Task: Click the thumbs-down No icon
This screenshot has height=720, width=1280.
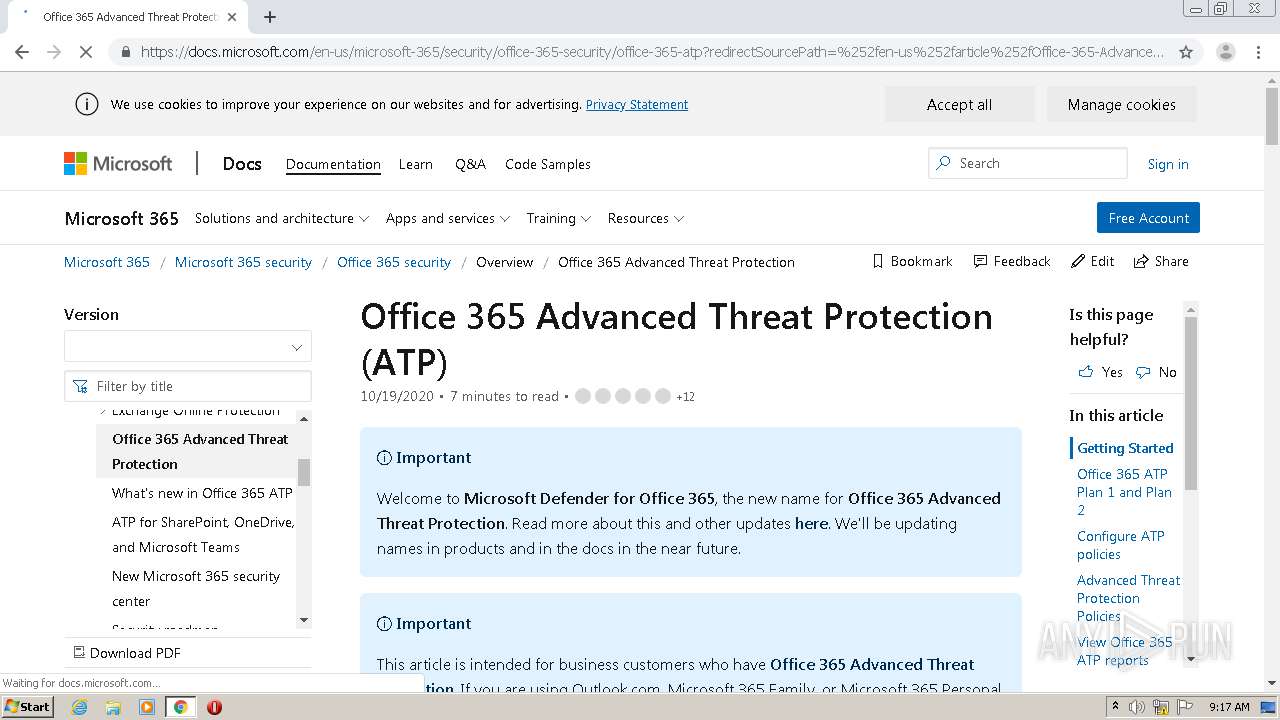Action: pos(1143,372)
